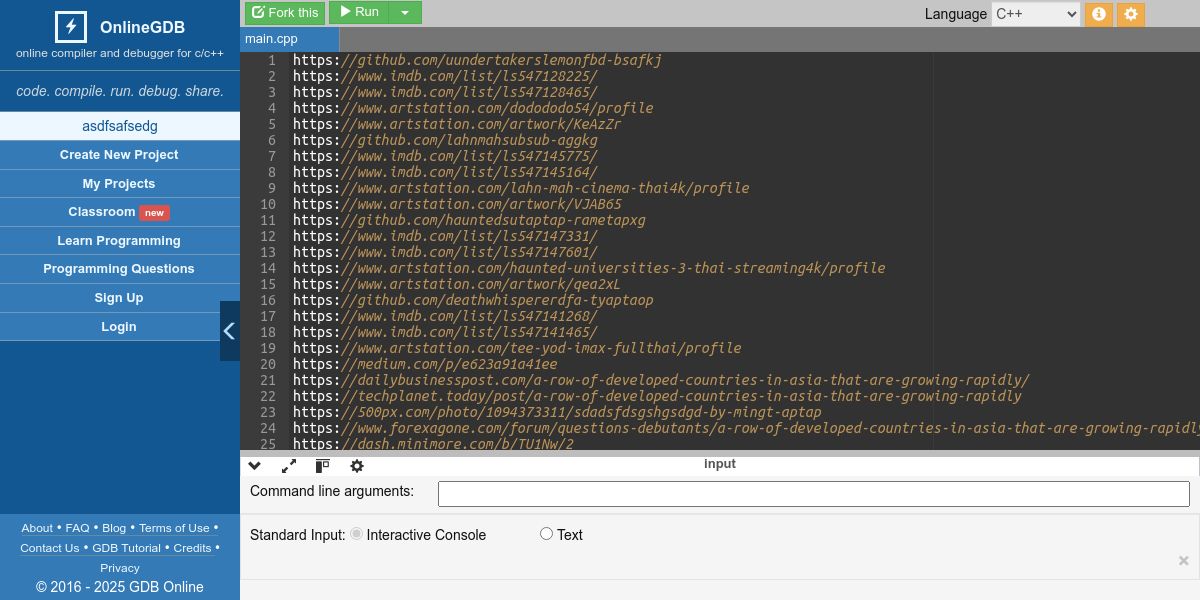The image size is (1200, 600).
Task: Click line 16 deathwhispererdfa-tyaptaop URL
Action: (x=473, y=300)
